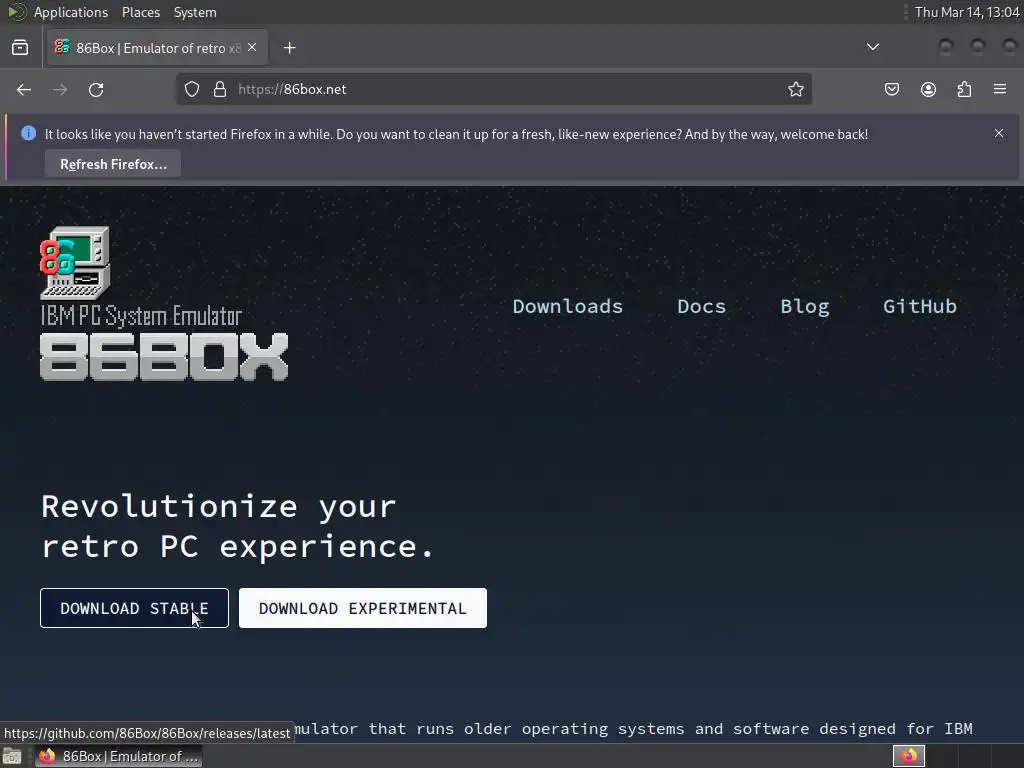
Task: Click the forward navigation arrow
Action: [x=60, y=89]
